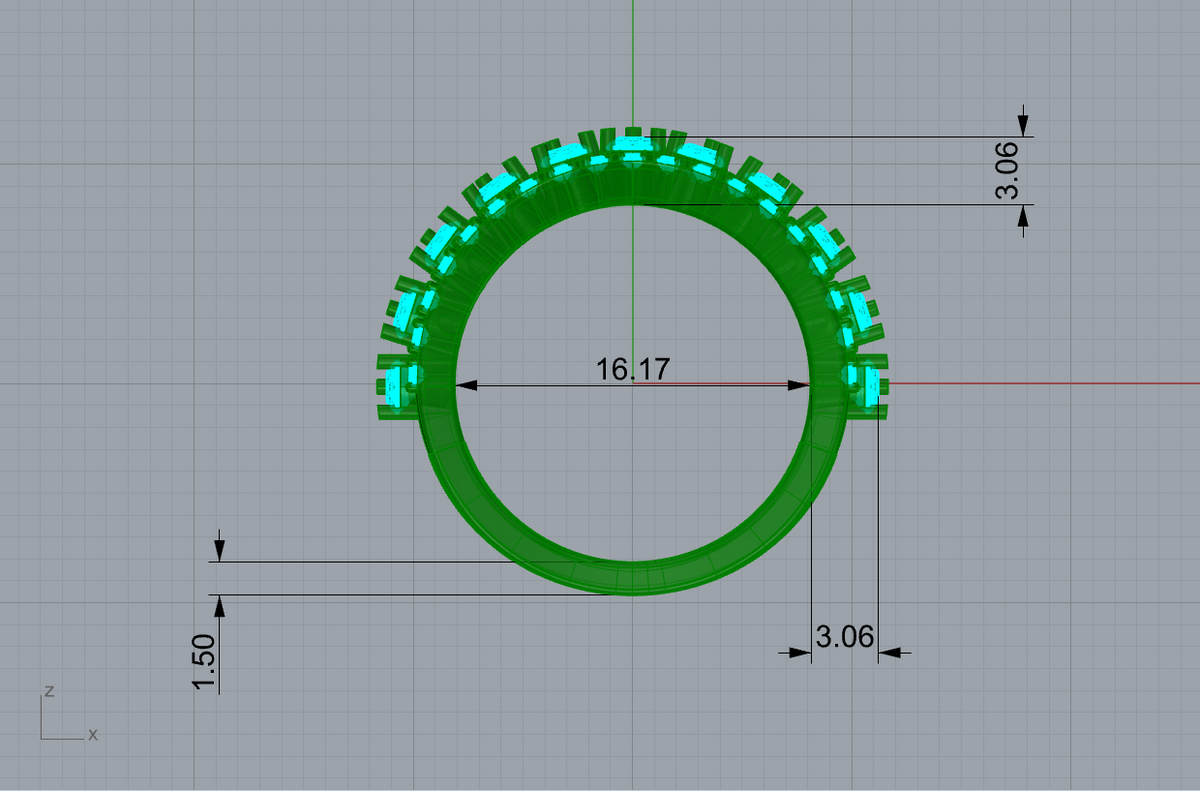Click the x axis label of the axis icon

[93, 734]
